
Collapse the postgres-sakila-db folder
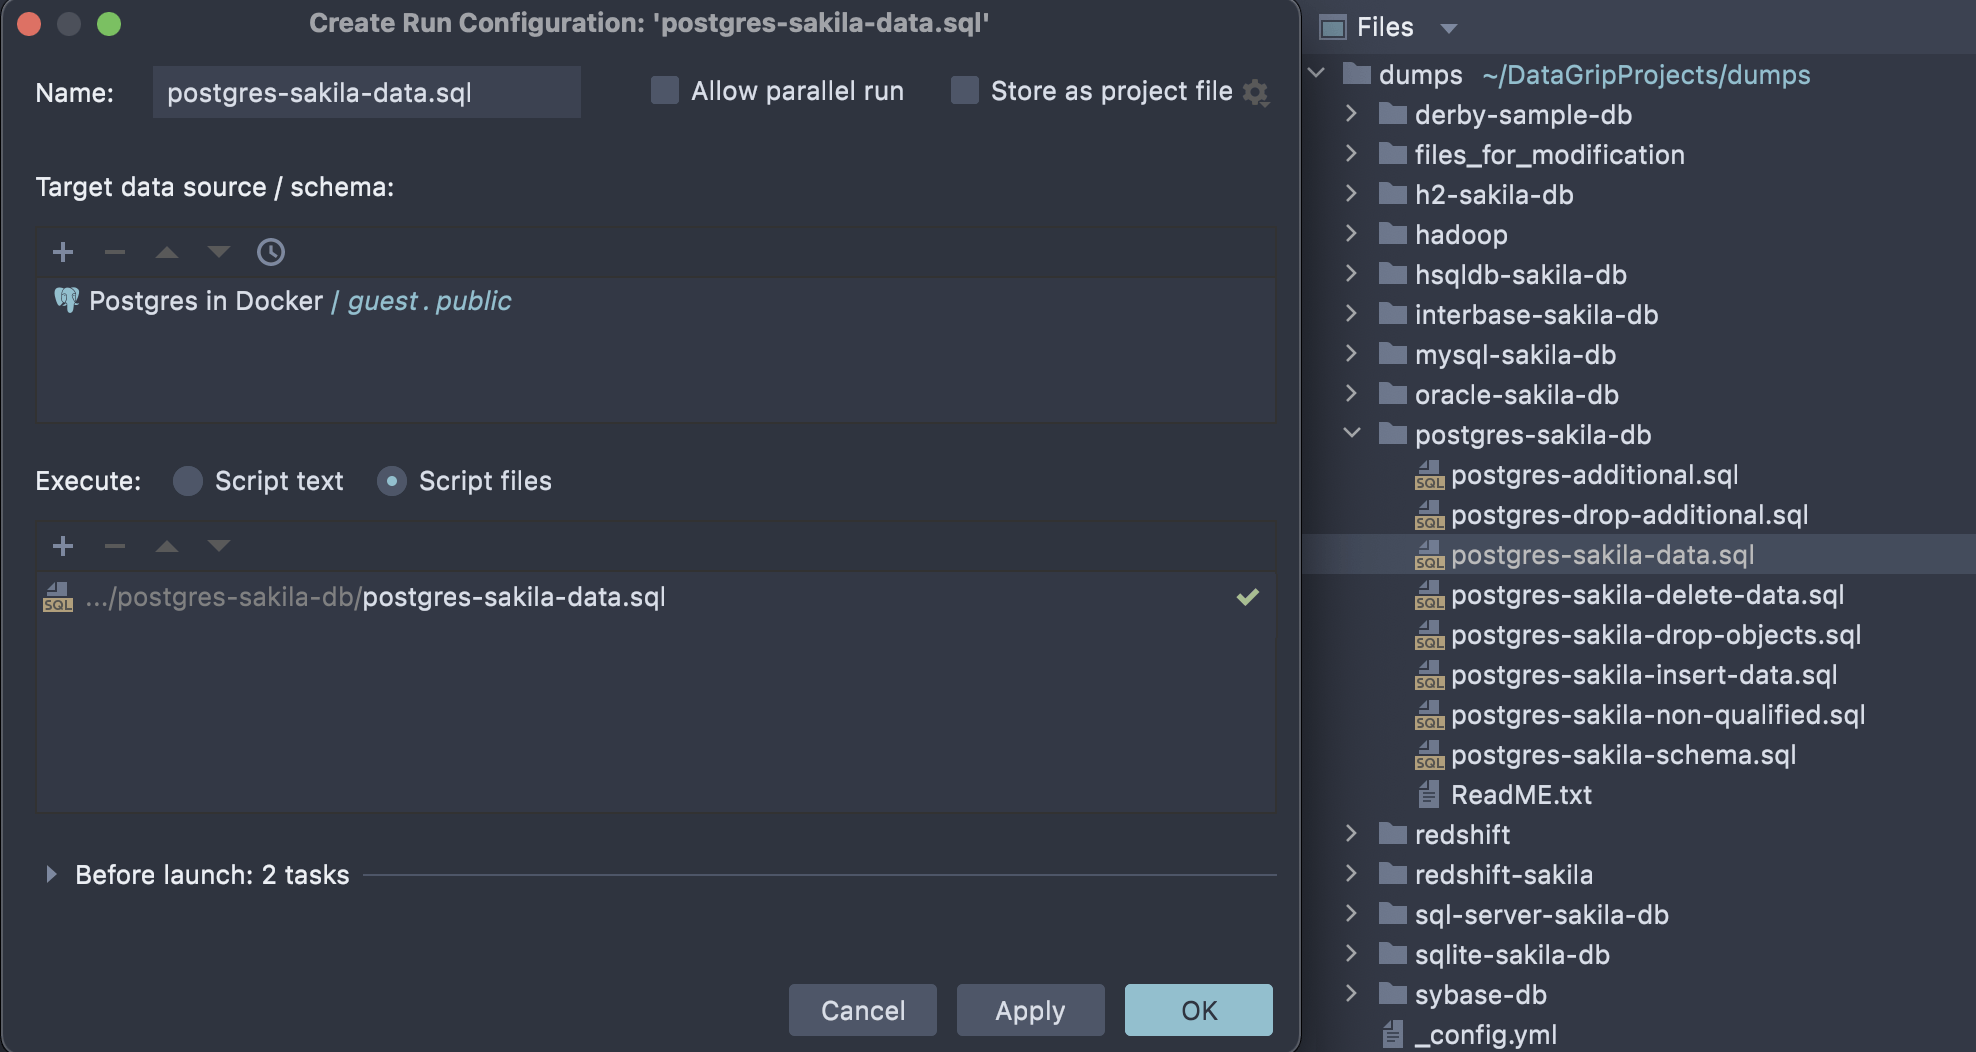click(1352, 434)
